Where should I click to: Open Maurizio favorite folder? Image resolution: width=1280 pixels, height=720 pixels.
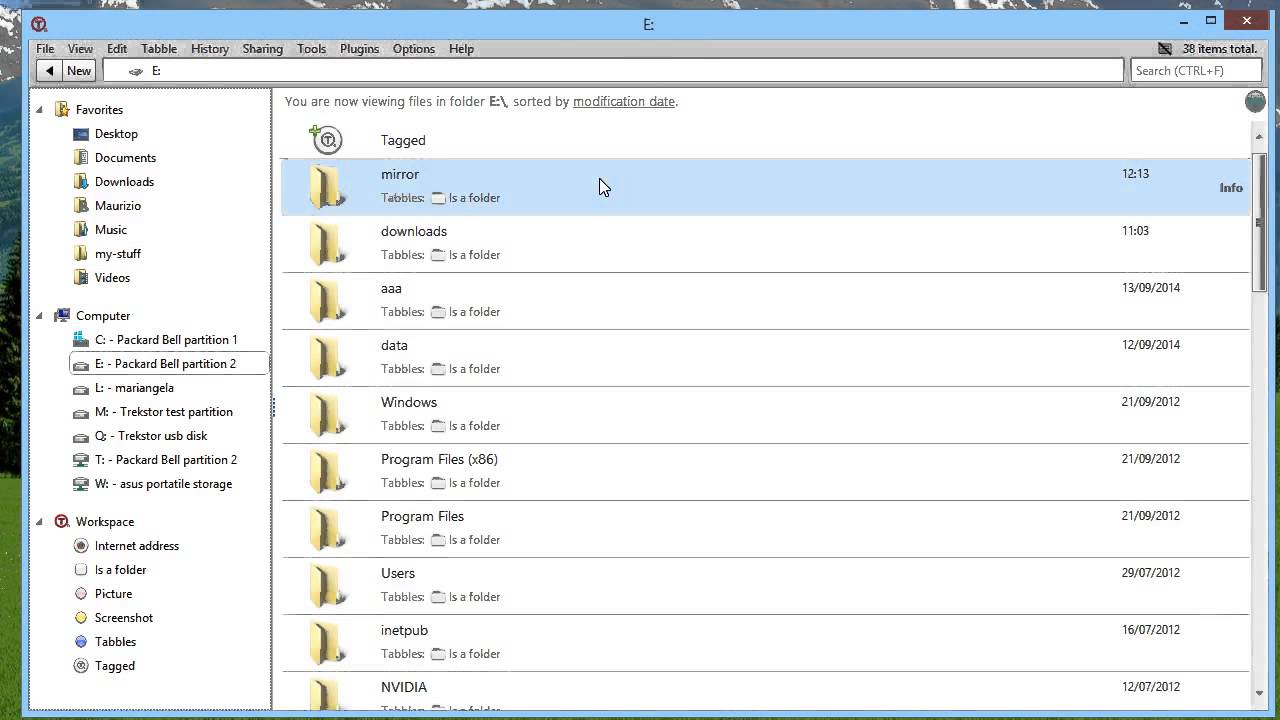(107, 205)
